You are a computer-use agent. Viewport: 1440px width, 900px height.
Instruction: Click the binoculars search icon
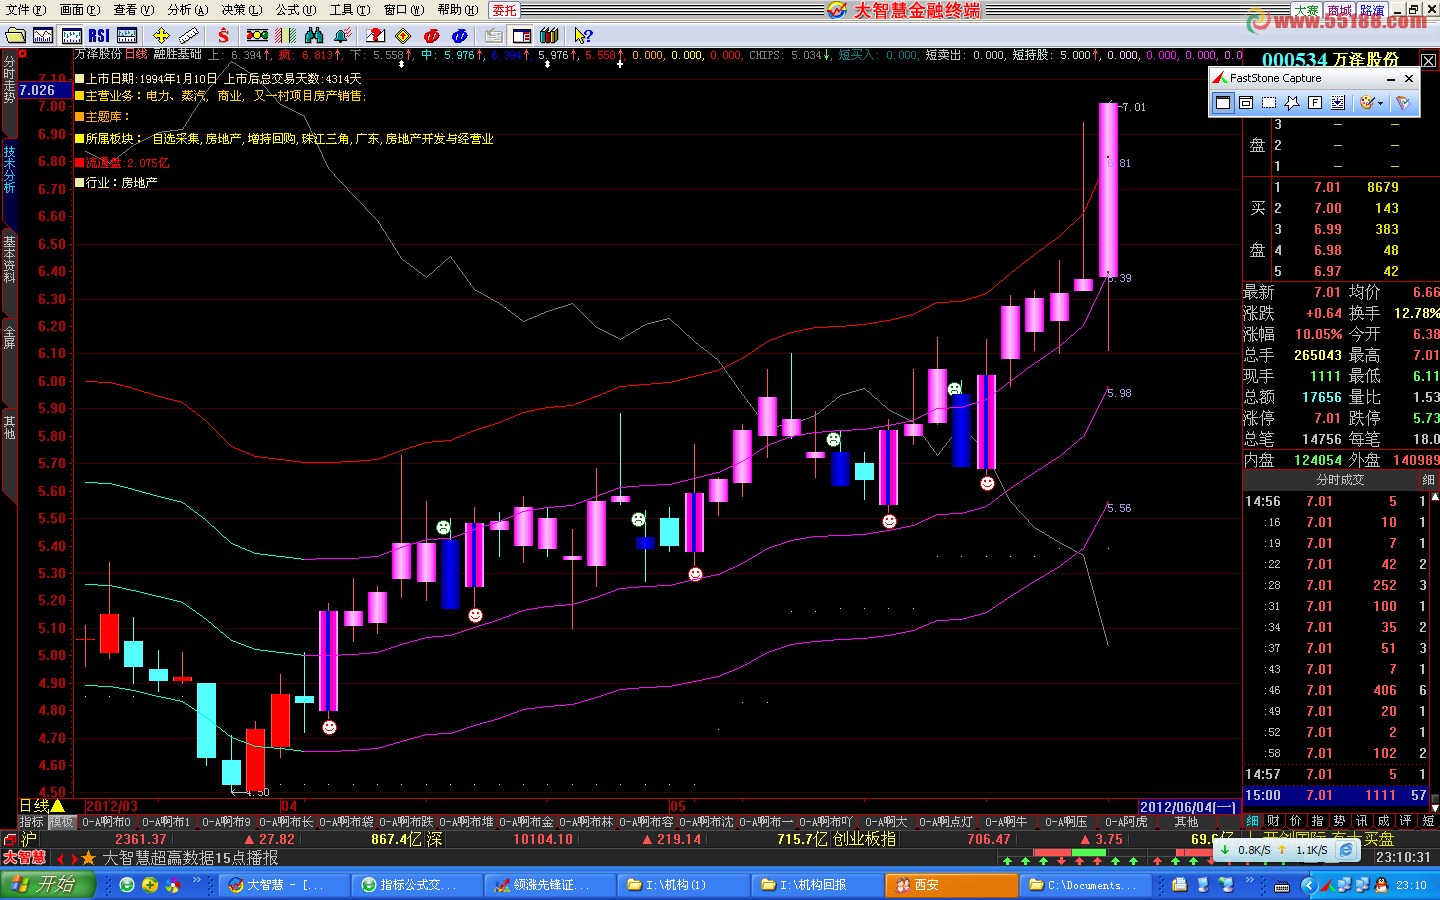click(314, 36)
